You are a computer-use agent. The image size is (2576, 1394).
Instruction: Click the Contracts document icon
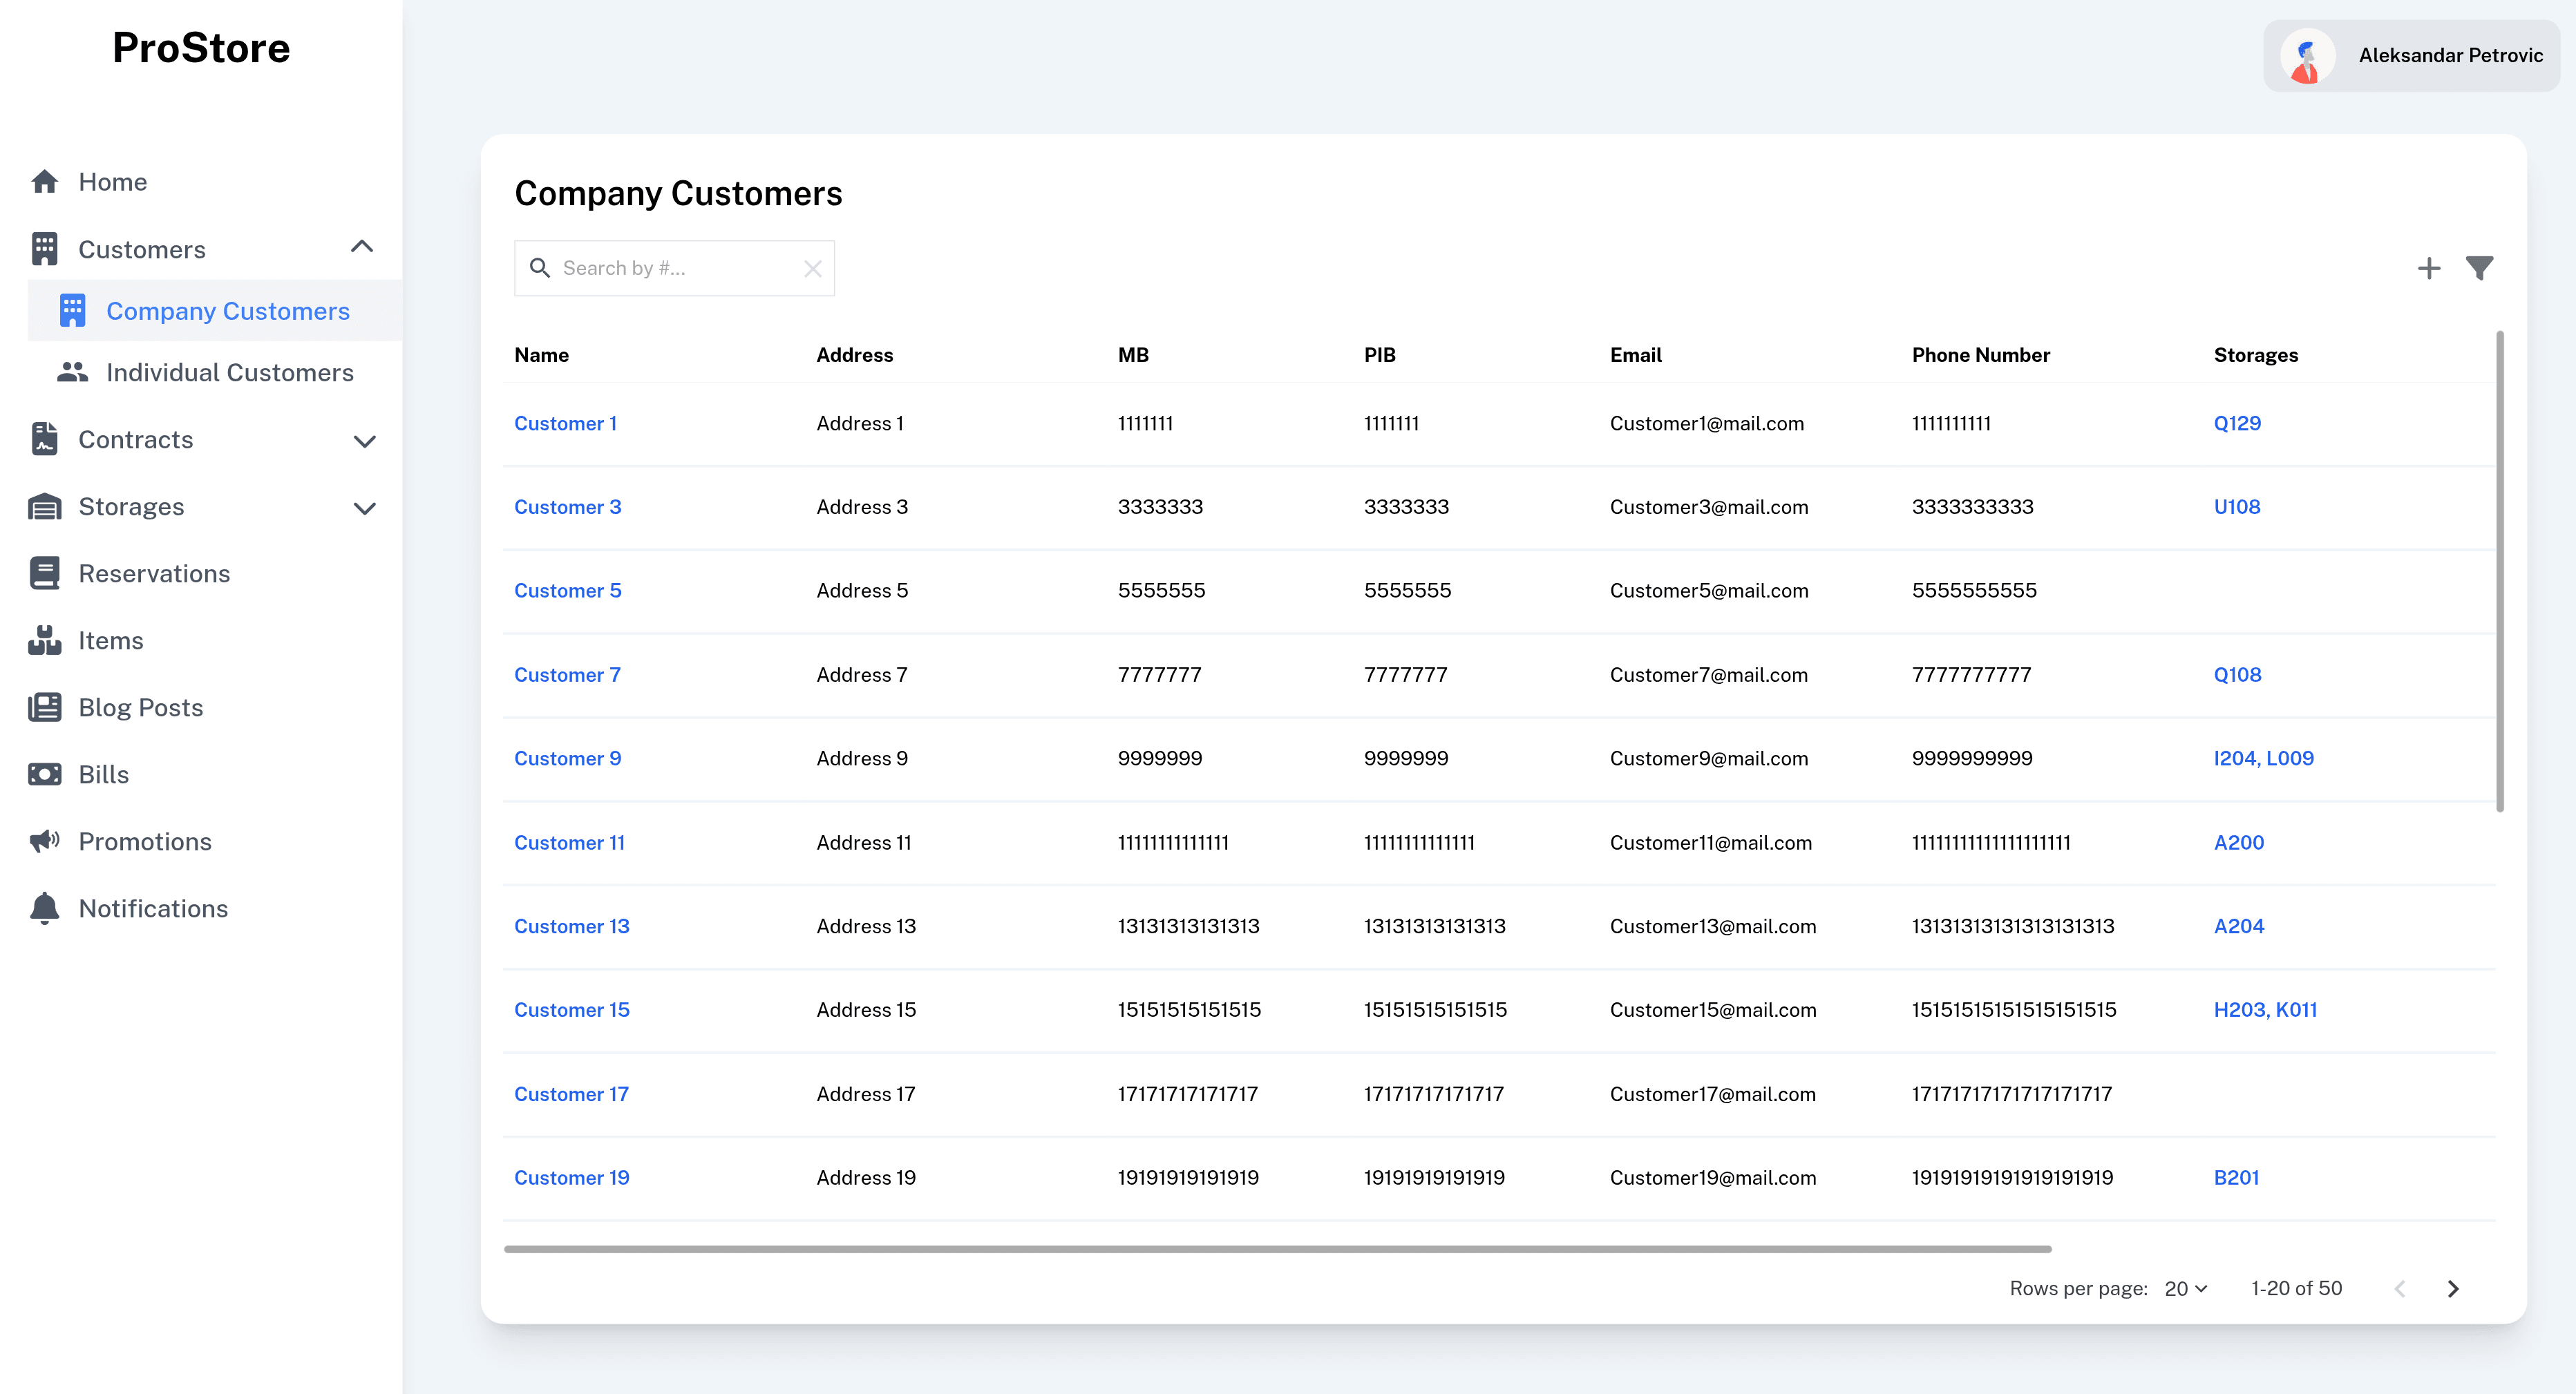pyautogui.click(x=44, y=439)
